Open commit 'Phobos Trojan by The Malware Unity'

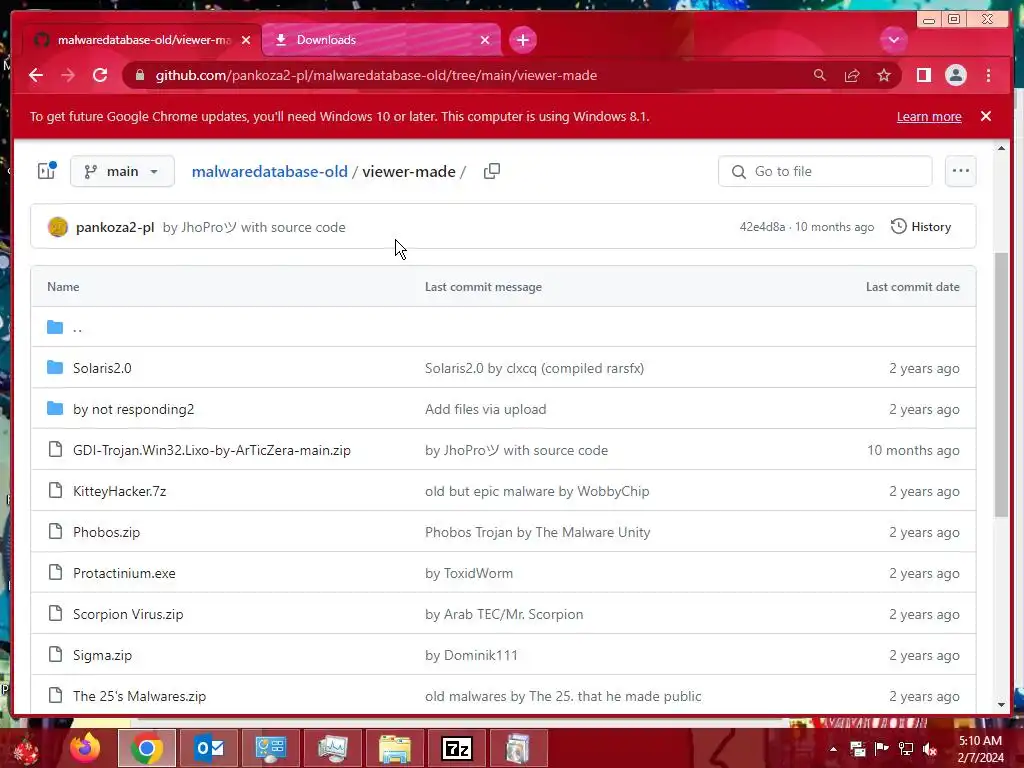[537, 532]
